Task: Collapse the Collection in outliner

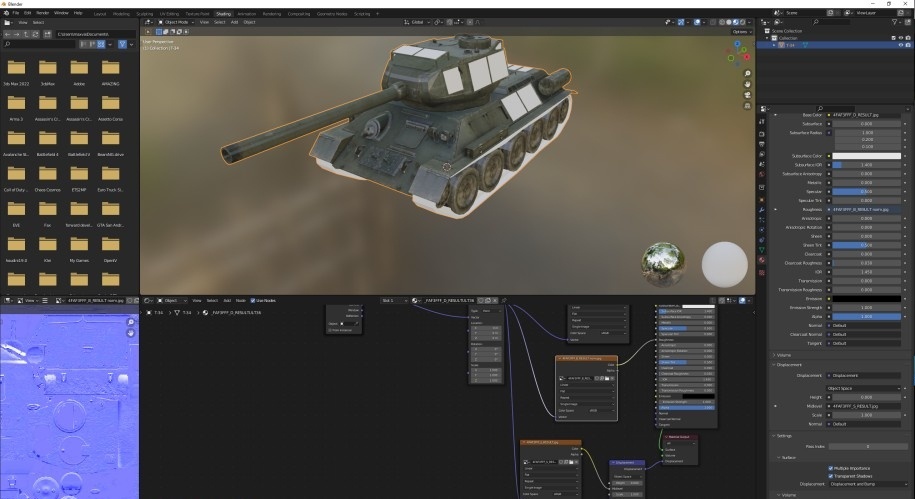Action: click(767, 38)
